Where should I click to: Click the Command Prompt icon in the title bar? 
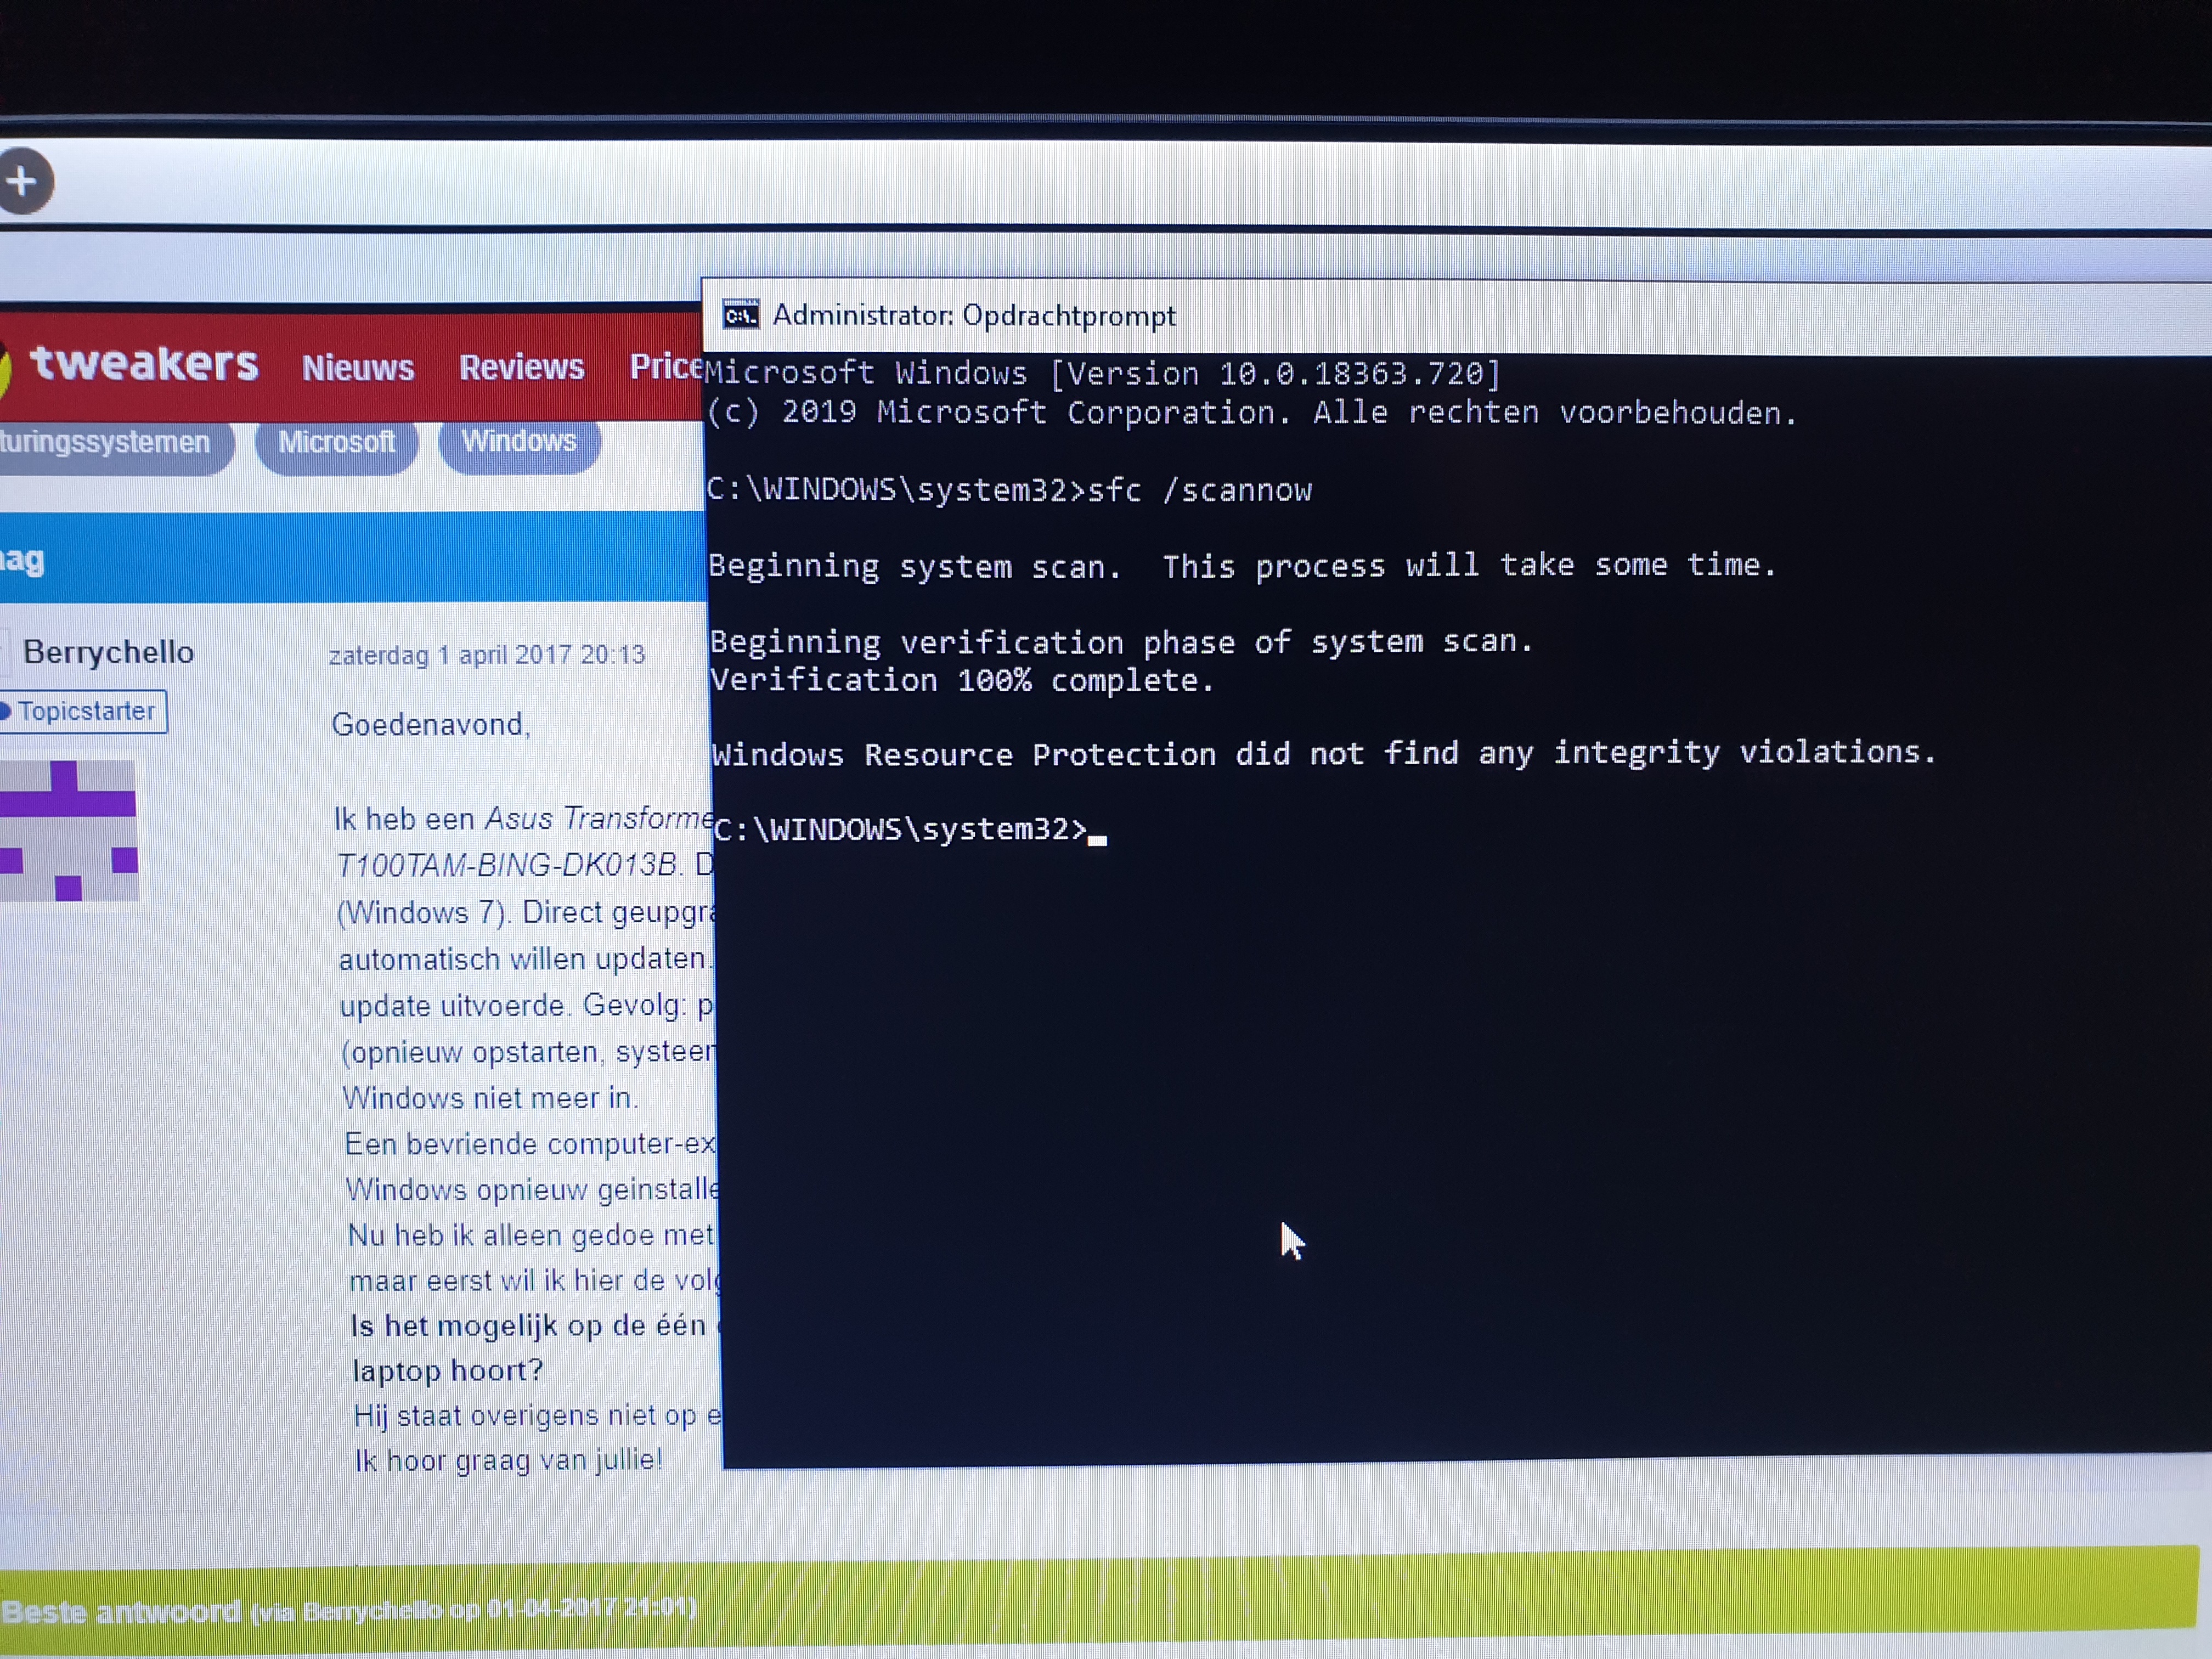click(741, 315)
